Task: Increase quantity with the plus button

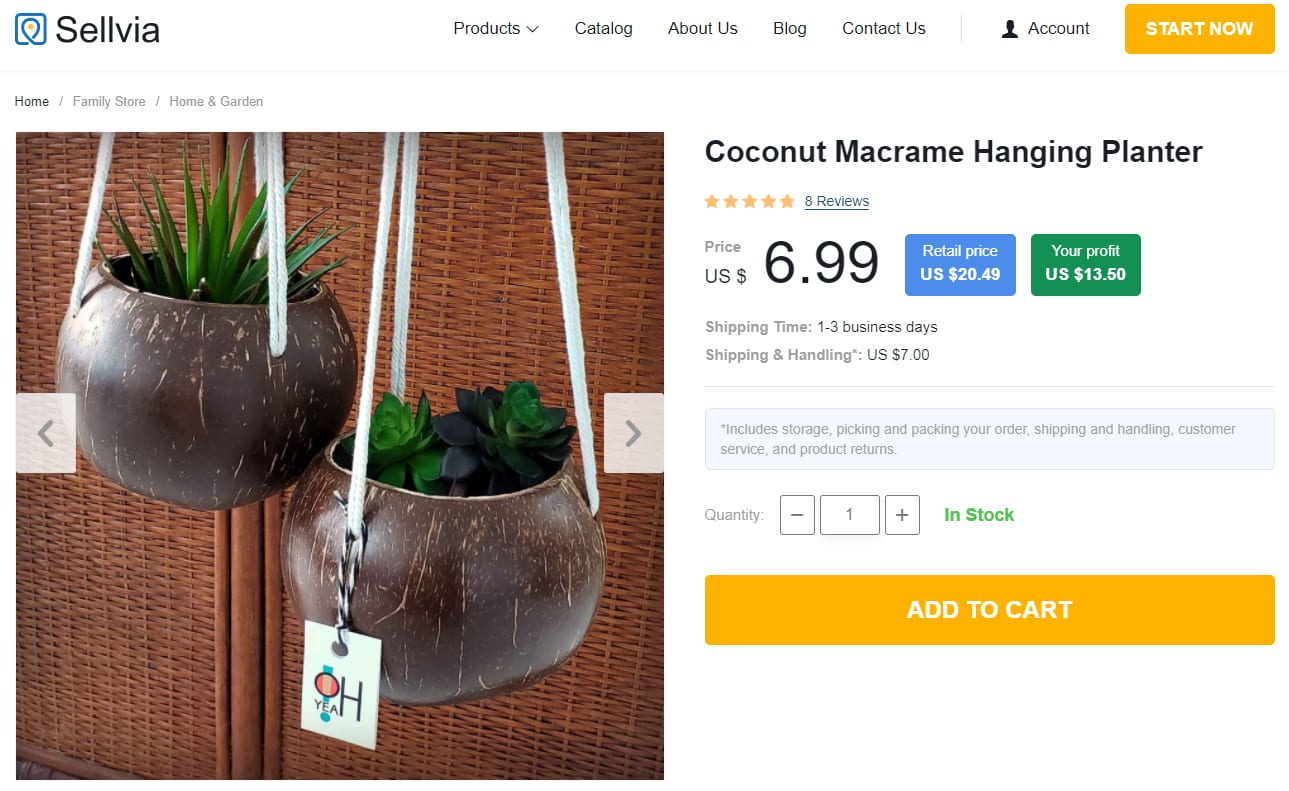Action: [902, 515]
